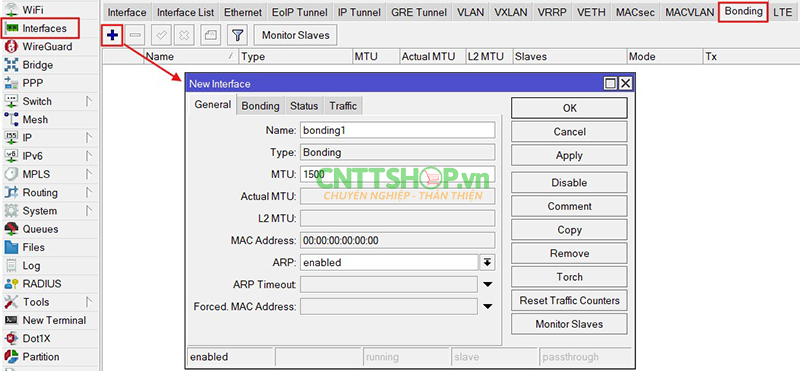Click the Slaves column header

coord(570,57)
